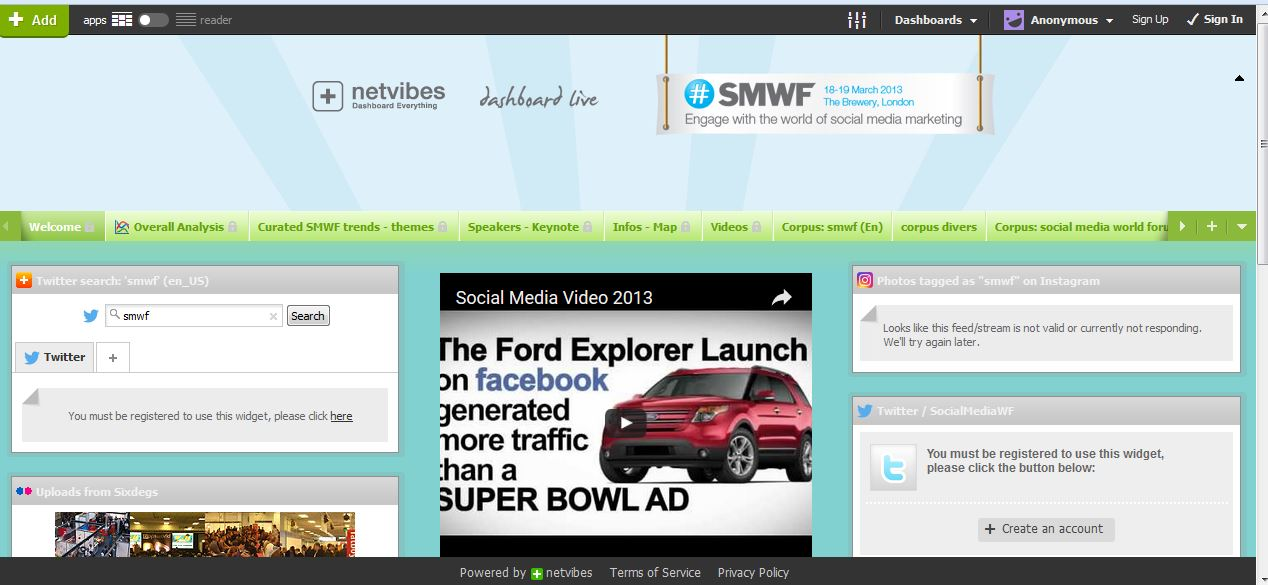Viewport: 1268px width, 585px height.
Task: Open the Privacy Policy link
Action: coord(753,573)
